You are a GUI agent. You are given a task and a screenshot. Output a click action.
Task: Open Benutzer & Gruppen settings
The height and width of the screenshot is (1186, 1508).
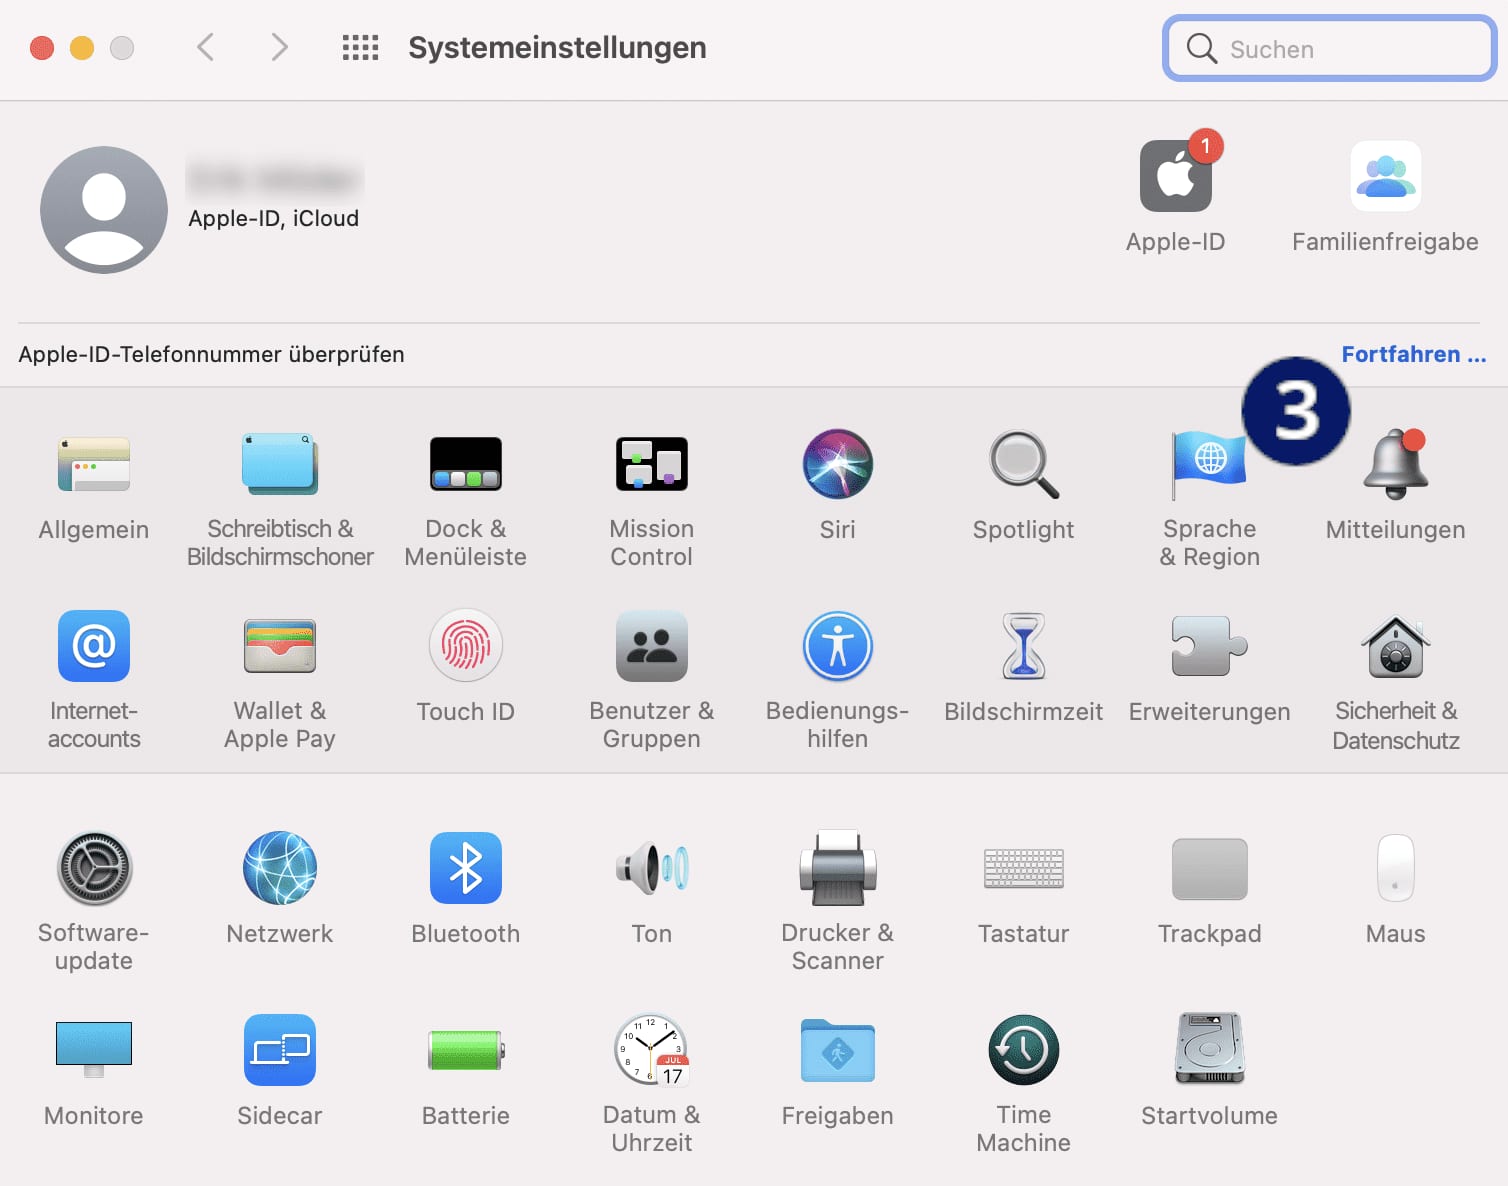point(652,646)
